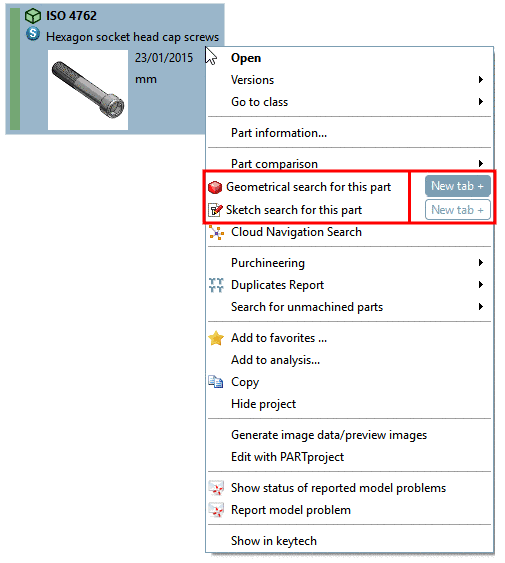Select Show status of reported model problems
This screenshot has height=563, width=505.
[x=338, y=488]
